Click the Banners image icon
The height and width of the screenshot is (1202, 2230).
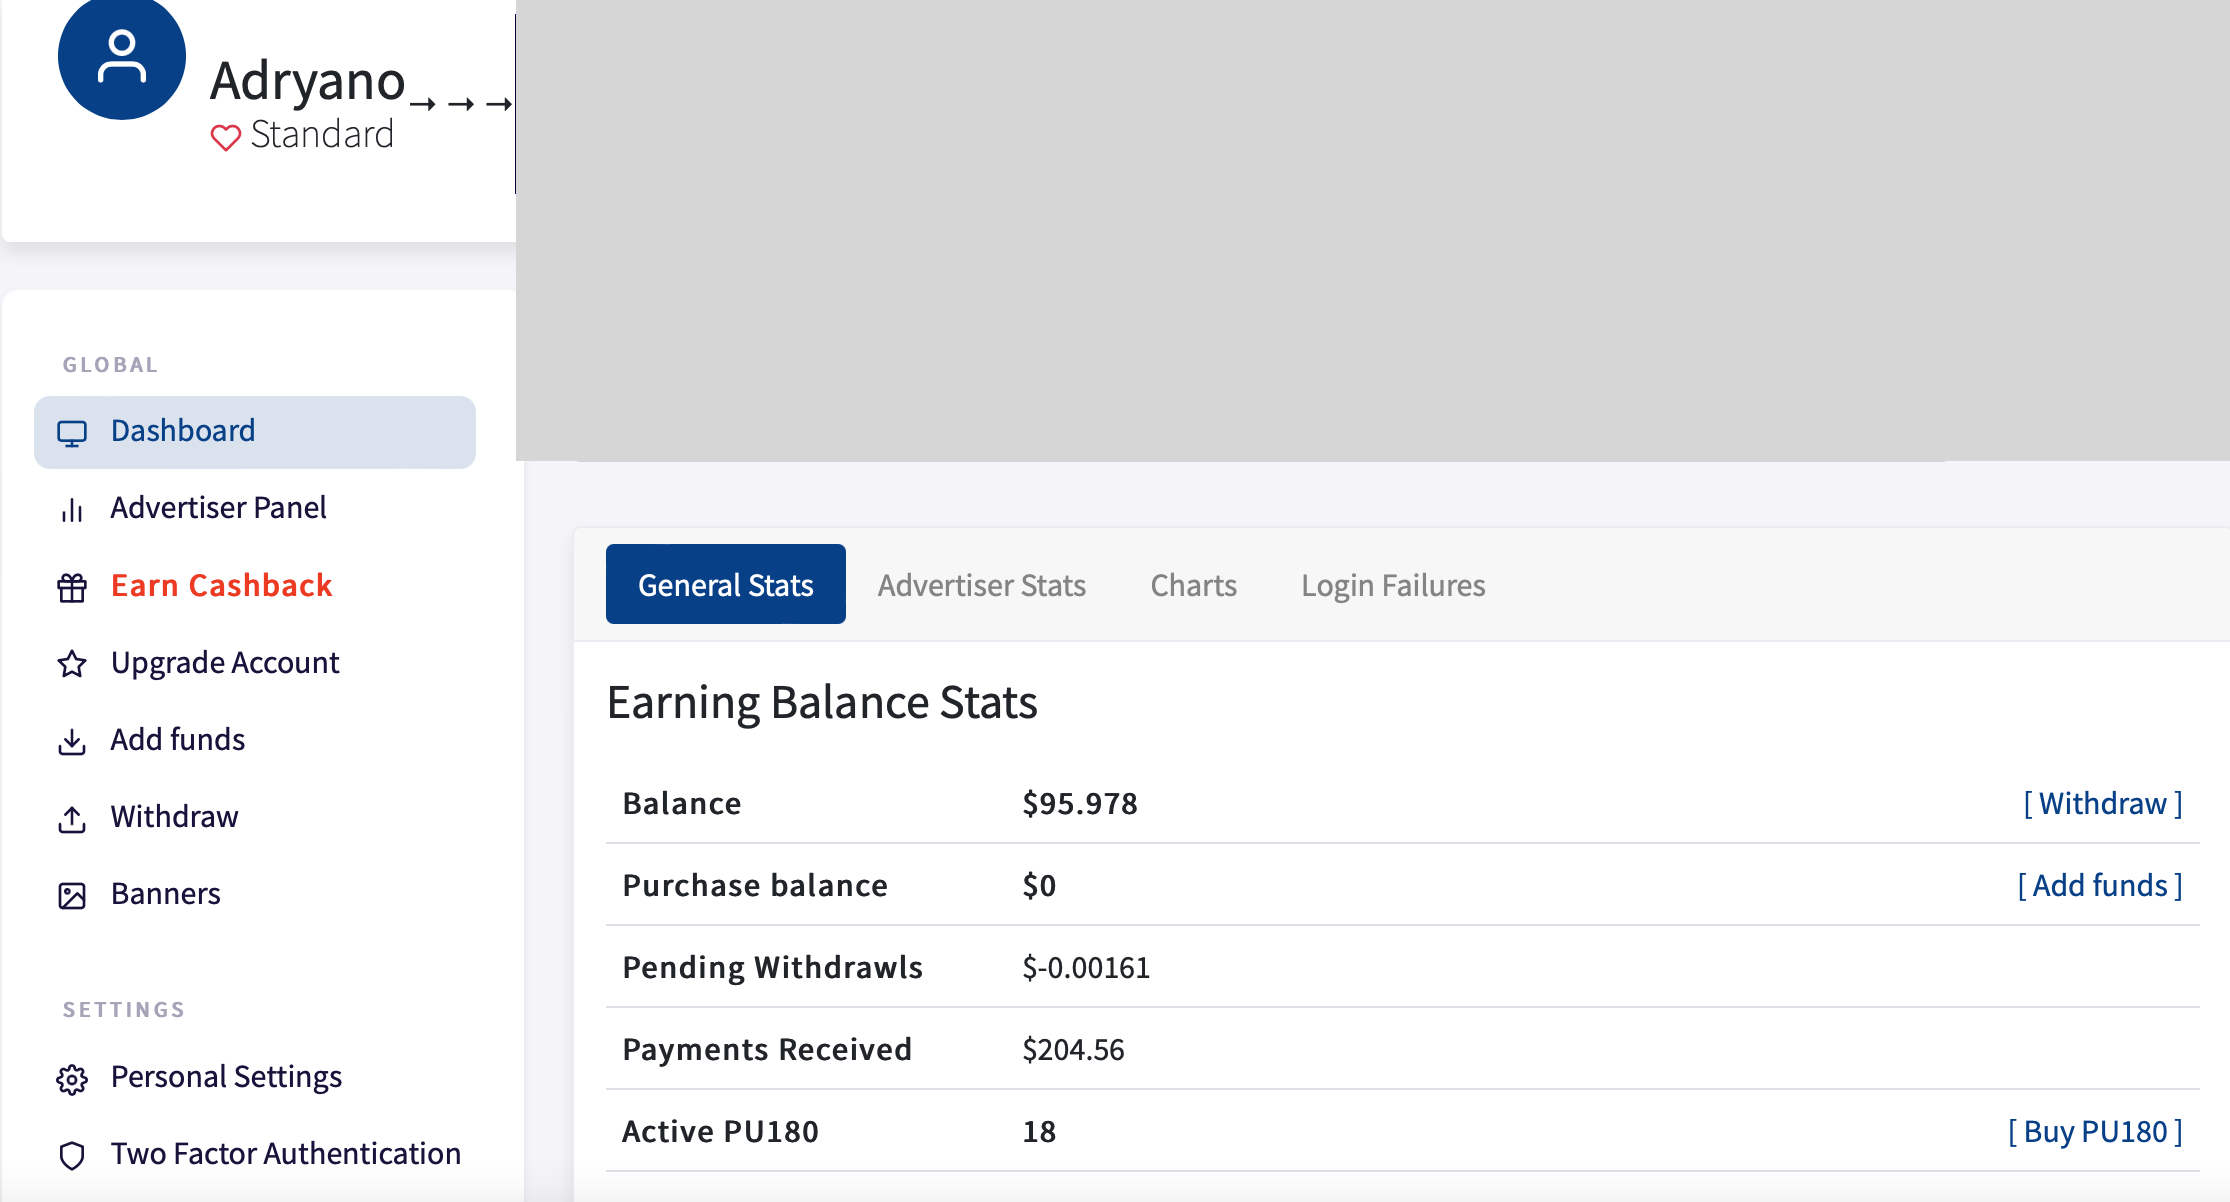coord(72,895)
